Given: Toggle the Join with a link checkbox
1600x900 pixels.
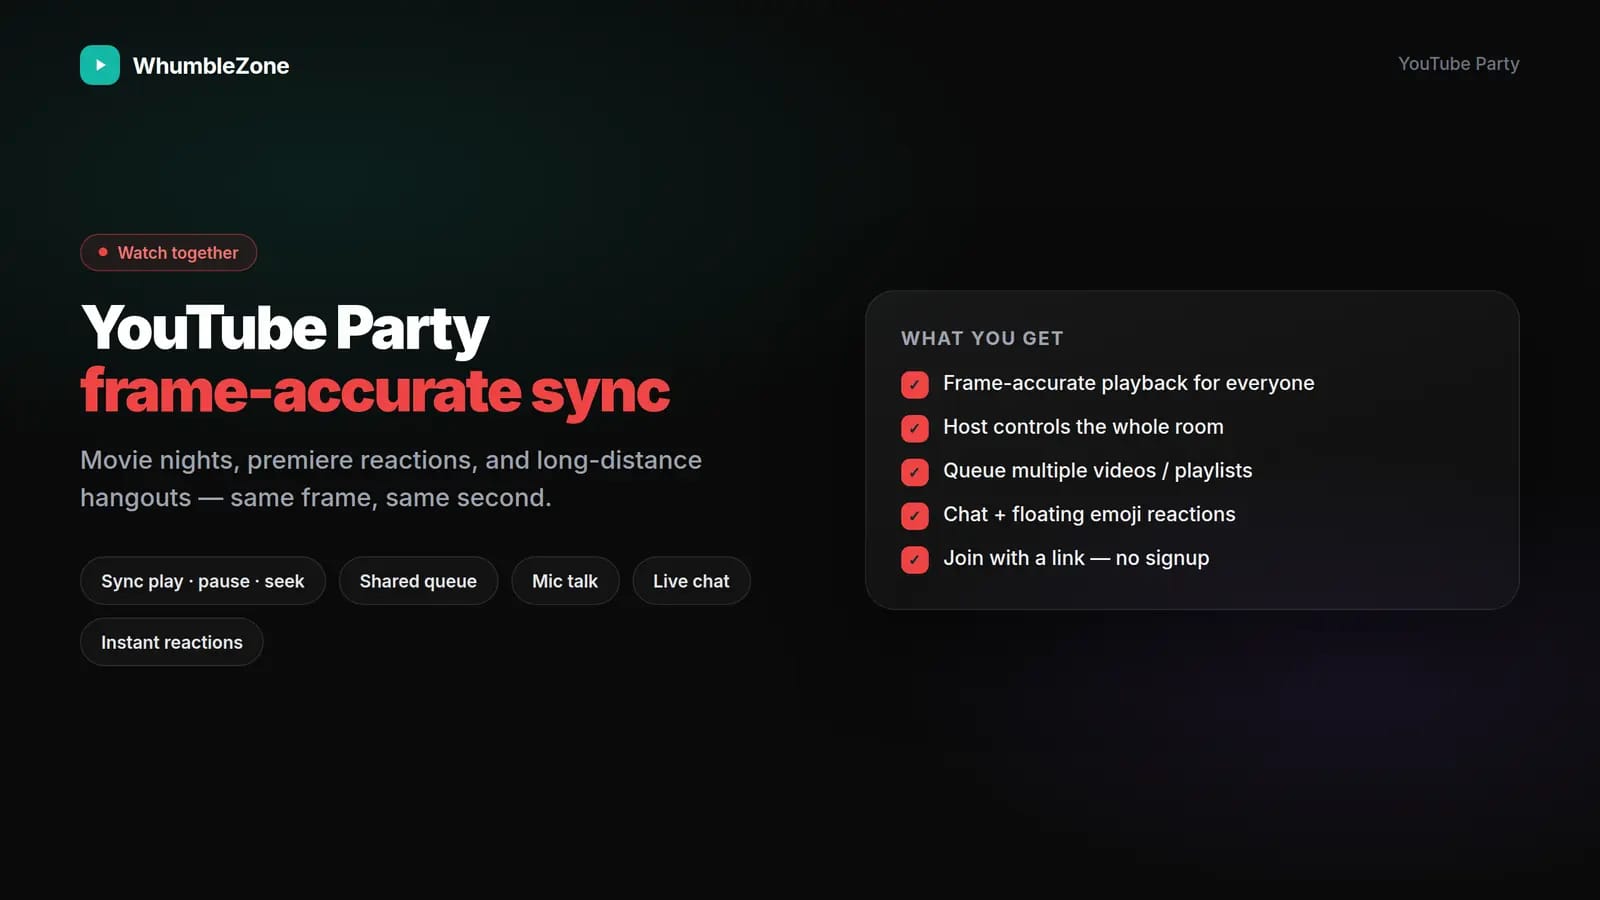Looking at the screenshot, I should coord(915,560).
